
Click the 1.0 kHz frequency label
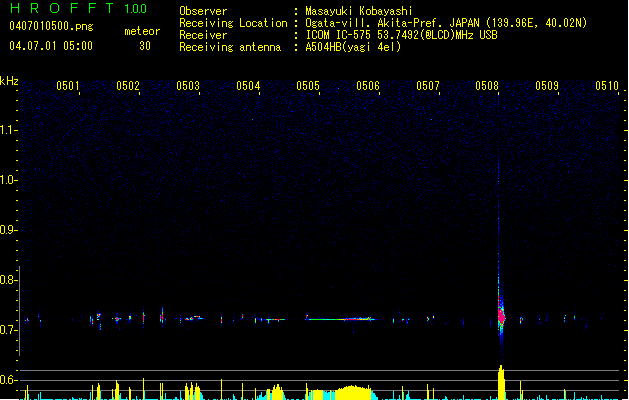[8, 180]
